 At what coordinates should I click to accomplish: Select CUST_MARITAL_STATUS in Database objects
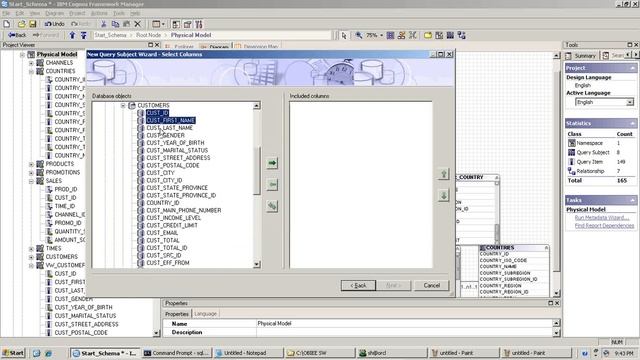pyautogui.click(x=177, y=150)
